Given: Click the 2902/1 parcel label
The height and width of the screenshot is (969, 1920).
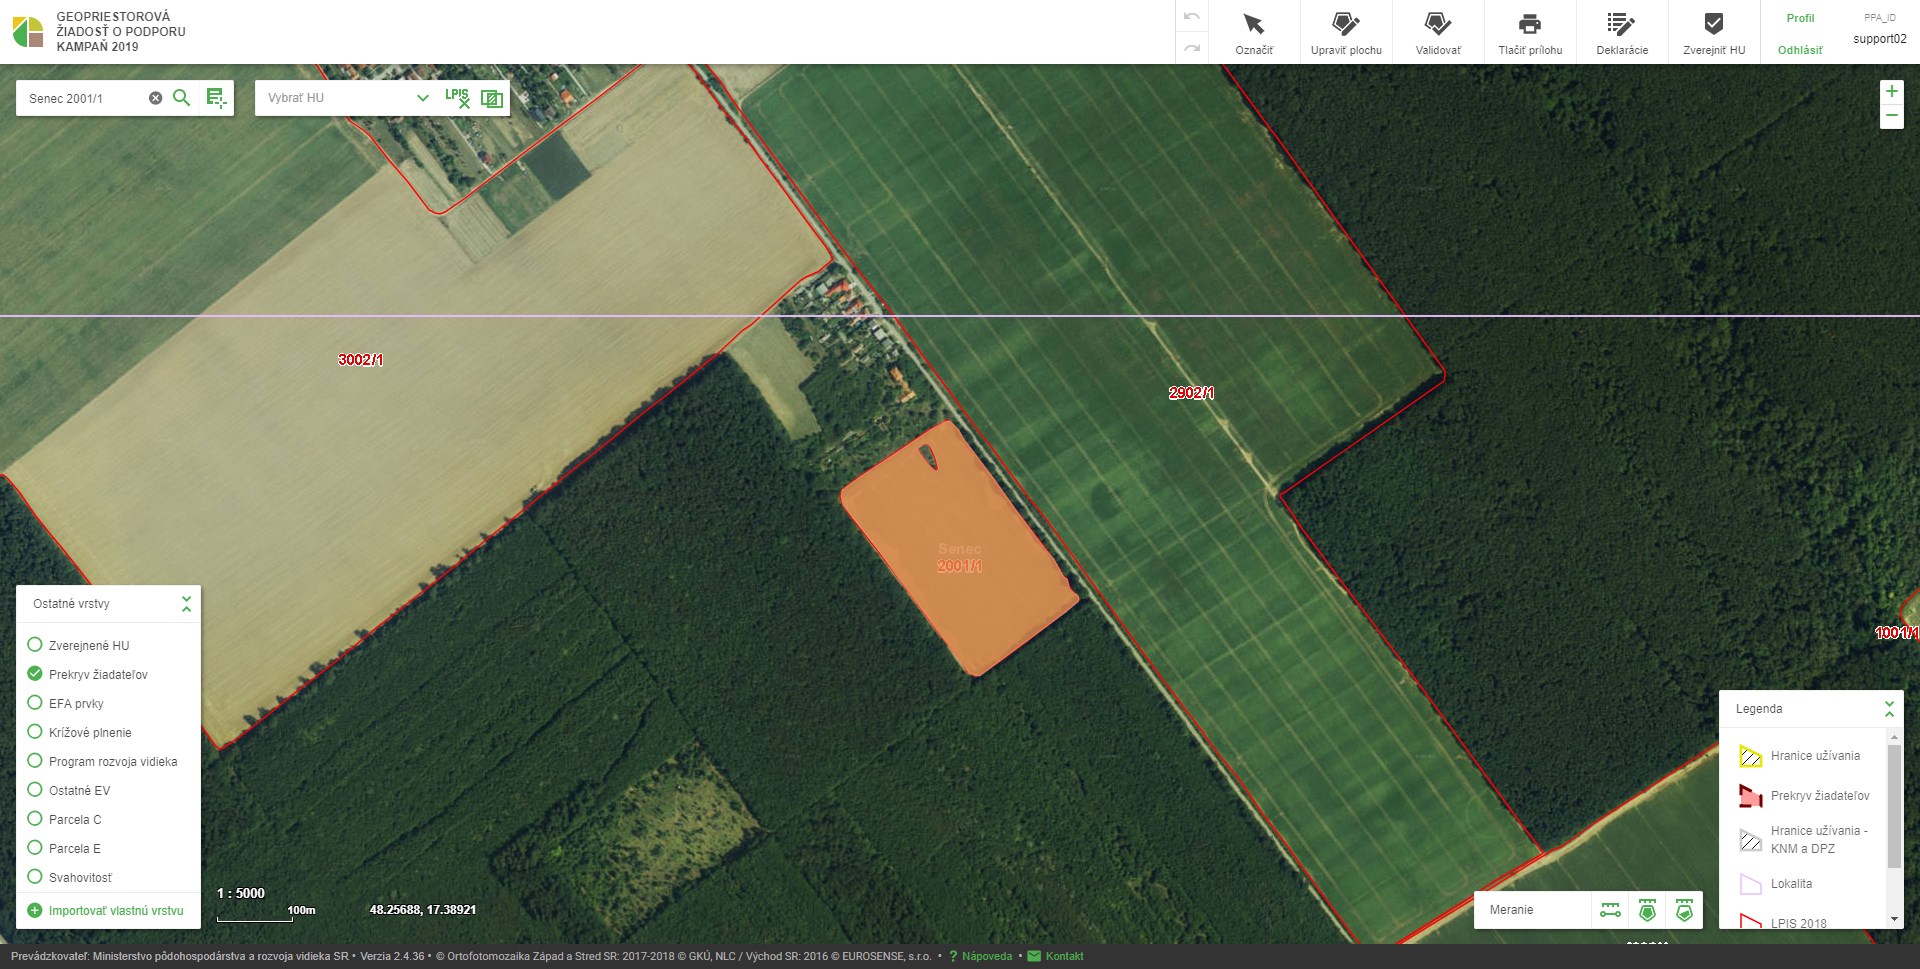Looking at the screenshot, I should [x=1191, y=393].
